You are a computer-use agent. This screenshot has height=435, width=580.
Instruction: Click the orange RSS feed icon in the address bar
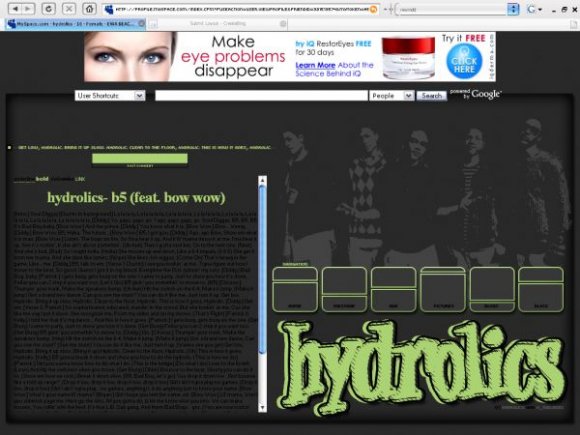point(374,9)
